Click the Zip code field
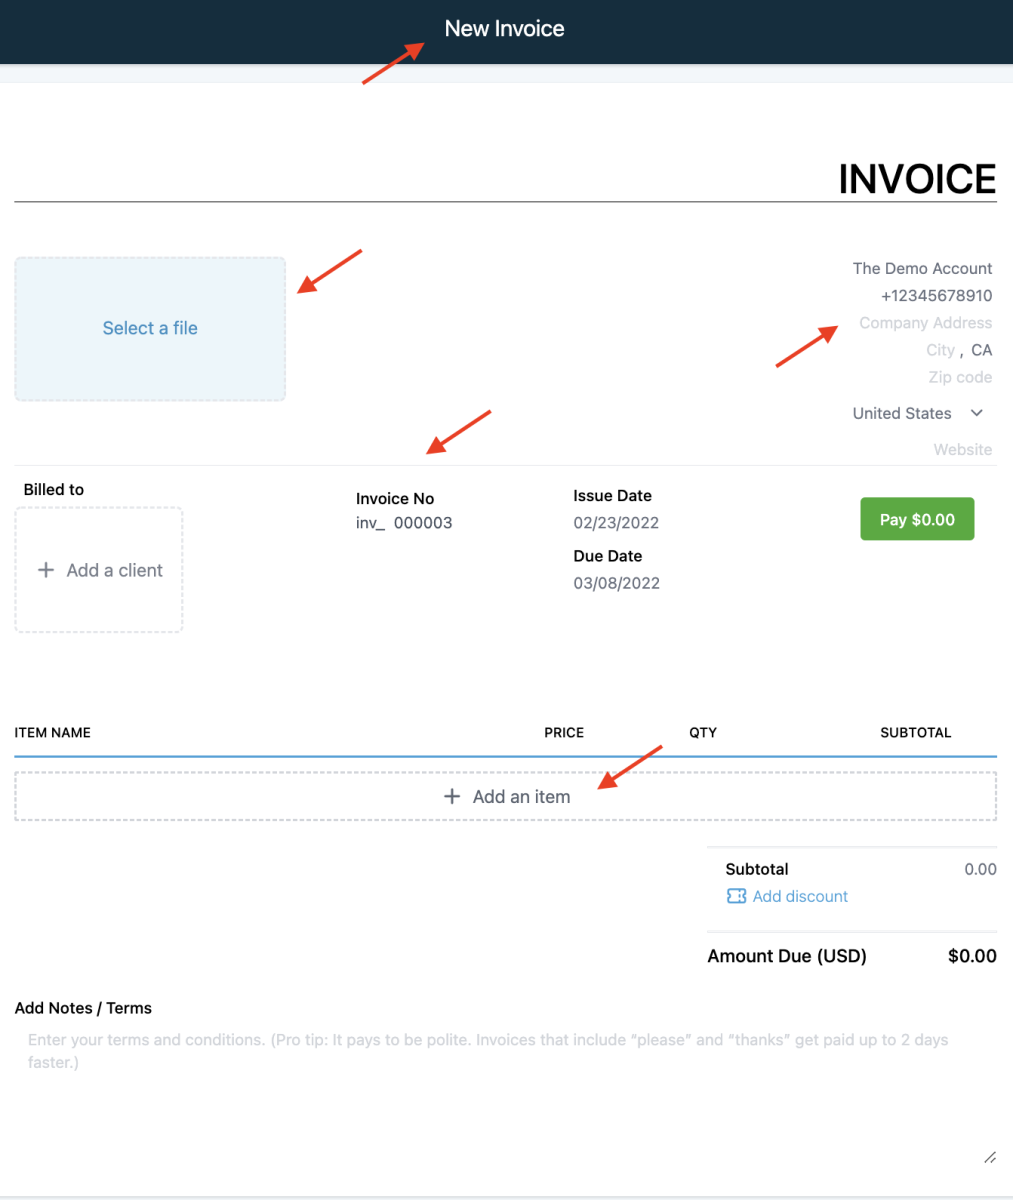This screenshot has width=1013, height=1200. (x=960, y=377)
